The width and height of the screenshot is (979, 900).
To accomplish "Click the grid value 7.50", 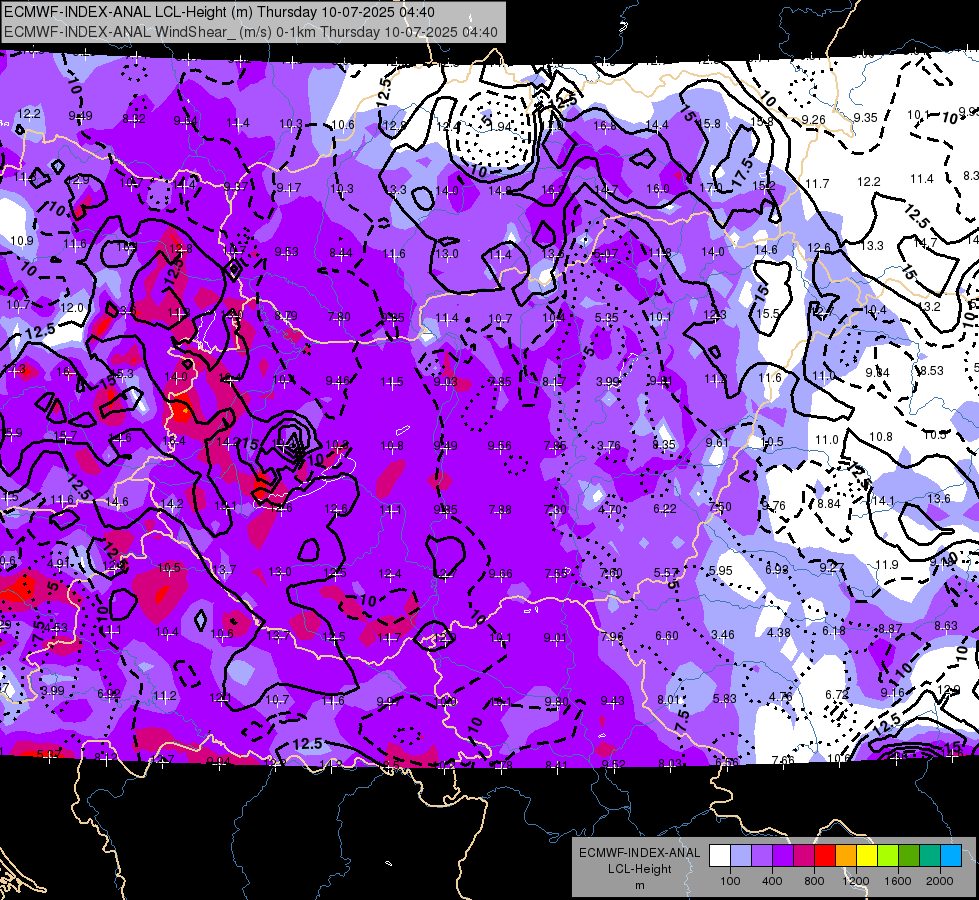I will tap(719, 507).
